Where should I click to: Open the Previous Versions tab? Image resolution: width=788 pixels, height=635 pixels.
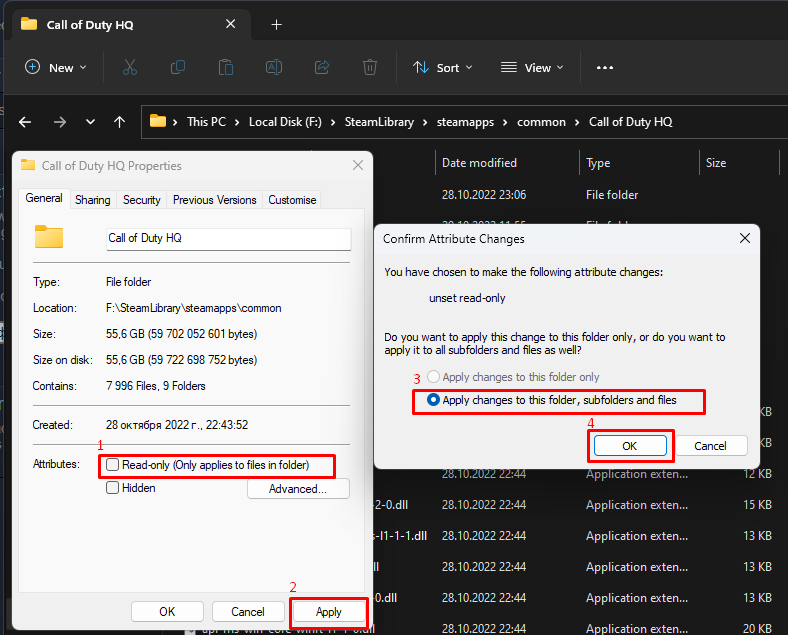214,200
